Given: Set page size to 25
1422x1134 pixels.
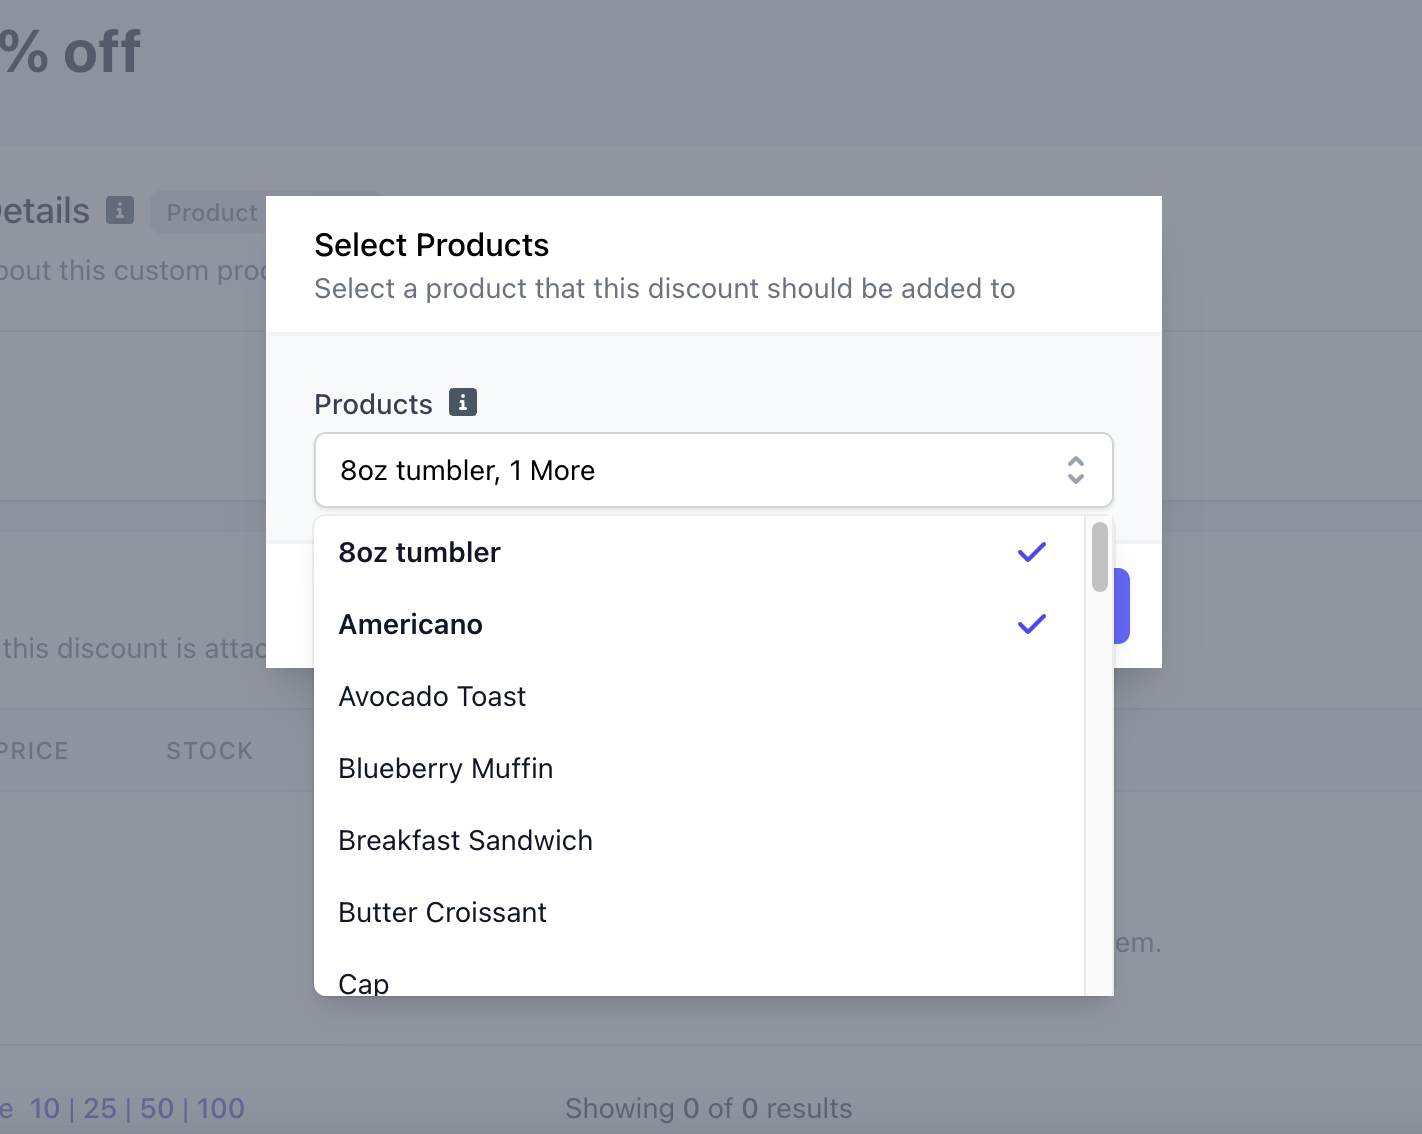Looking at the screenshot, I should [100, 1108].
